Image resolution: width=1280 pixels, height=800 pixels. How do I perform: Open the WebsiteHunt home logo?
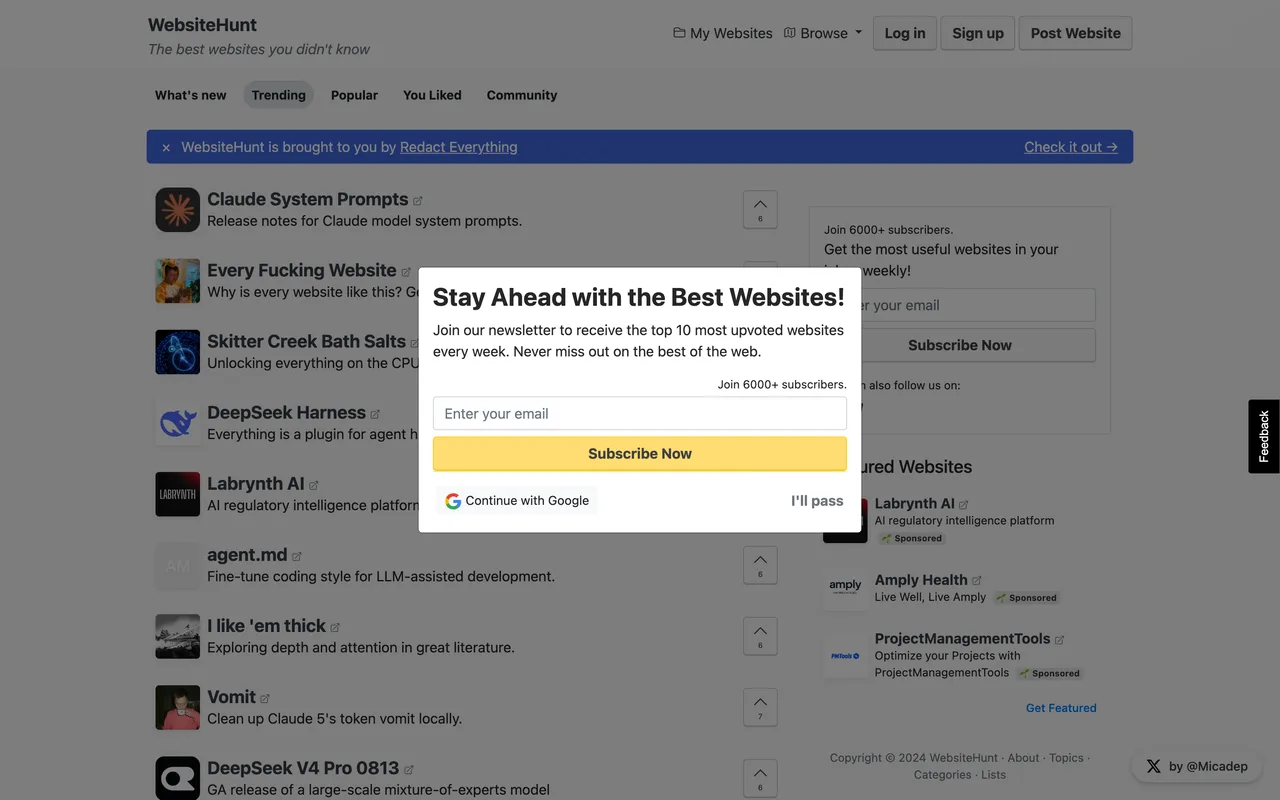coord(203,25)
